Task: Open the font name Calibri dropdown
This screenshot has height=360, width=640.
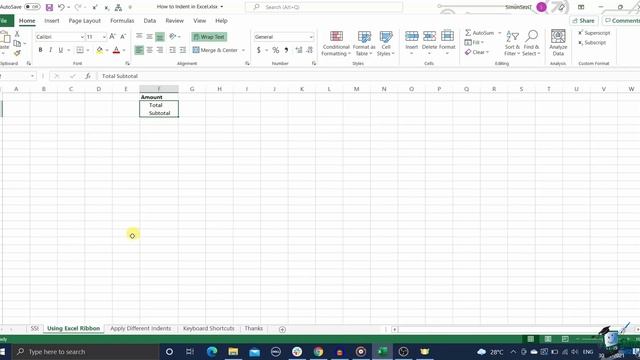Action: click(x=82, y=37)
